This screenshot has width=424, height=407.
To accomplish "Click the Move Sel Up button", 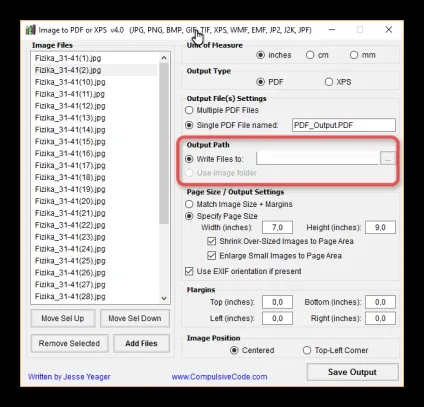I will [63, 318].
